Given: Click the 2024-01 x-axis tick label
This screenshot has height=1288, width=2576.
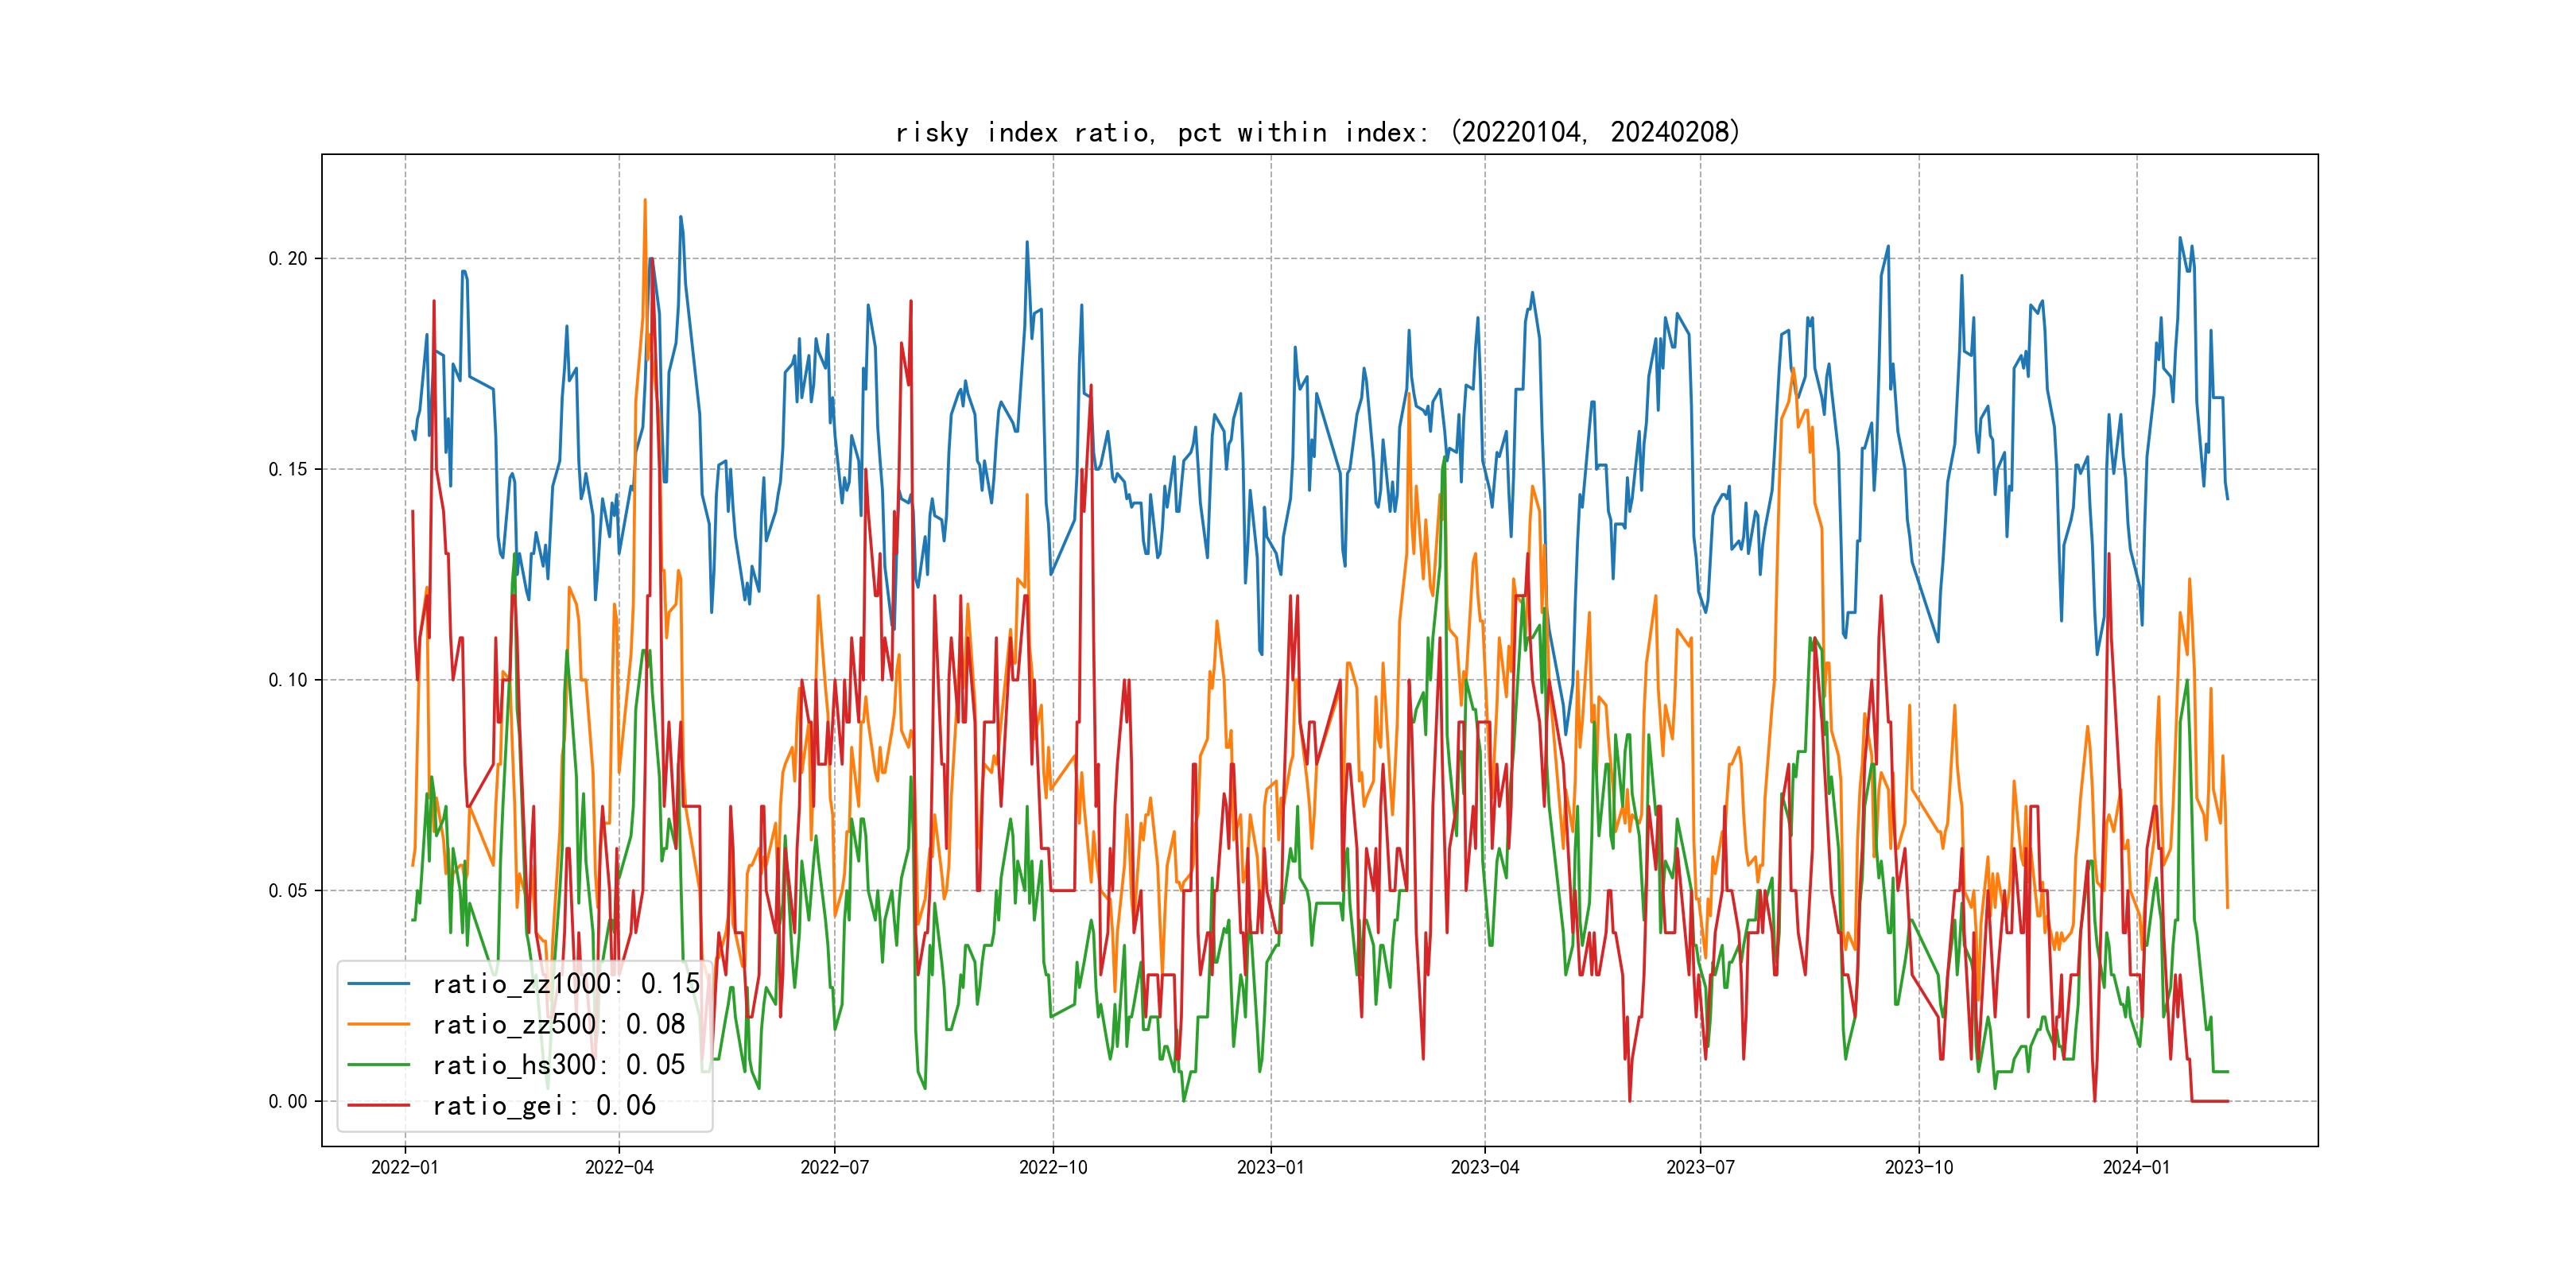Looking at the screenshot, I should click(2137, 1167).
